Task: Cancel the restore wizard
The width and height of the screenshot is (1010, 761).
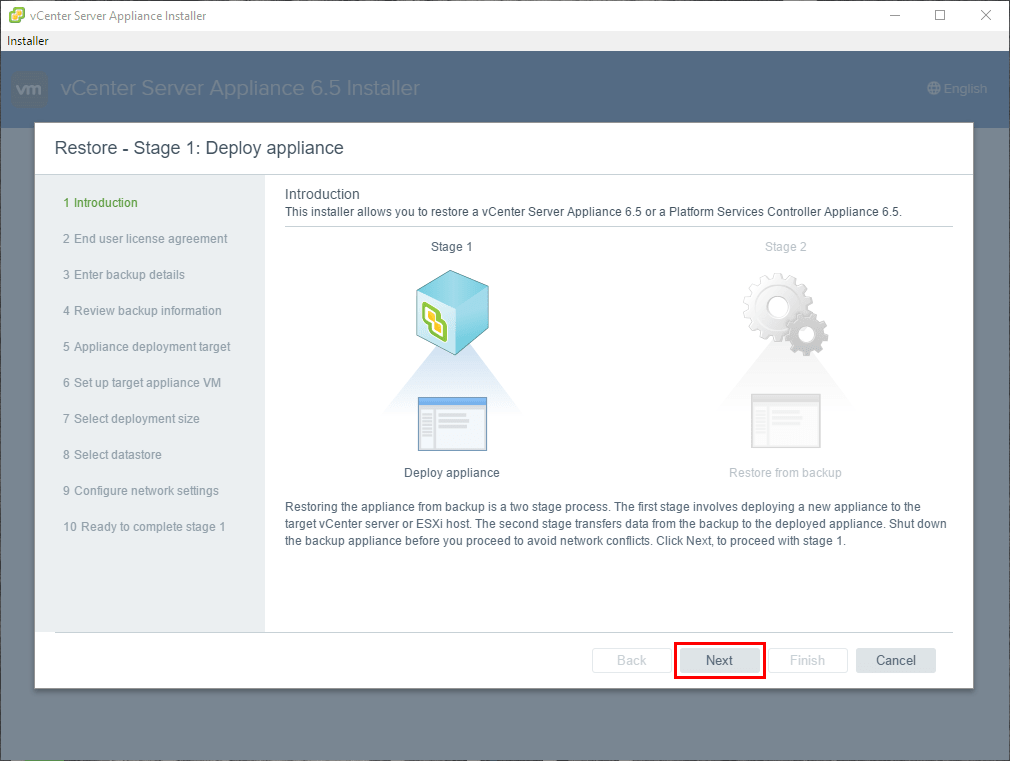Action: click(896, 660)
